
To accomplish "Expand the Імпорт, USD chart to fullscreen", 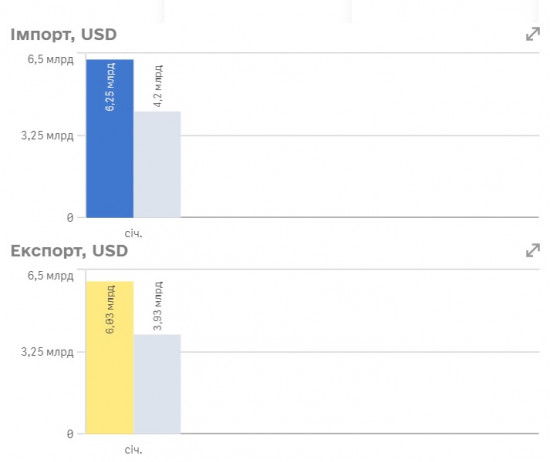I will pyautogui.click(x=532, y=34).
